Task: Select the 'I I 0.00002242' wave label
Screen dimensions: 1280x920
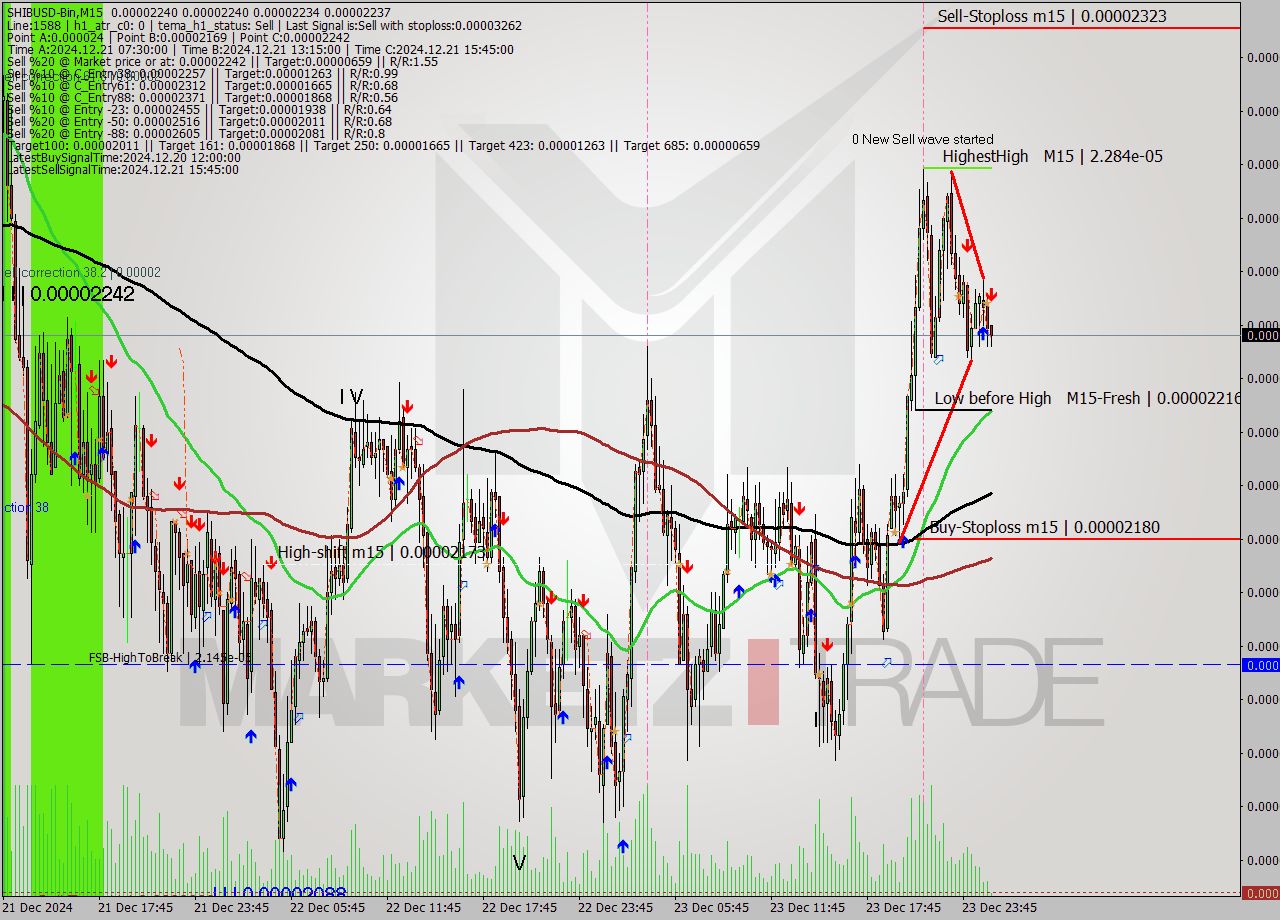Action: pyautogui.click(x=68, y=294)
